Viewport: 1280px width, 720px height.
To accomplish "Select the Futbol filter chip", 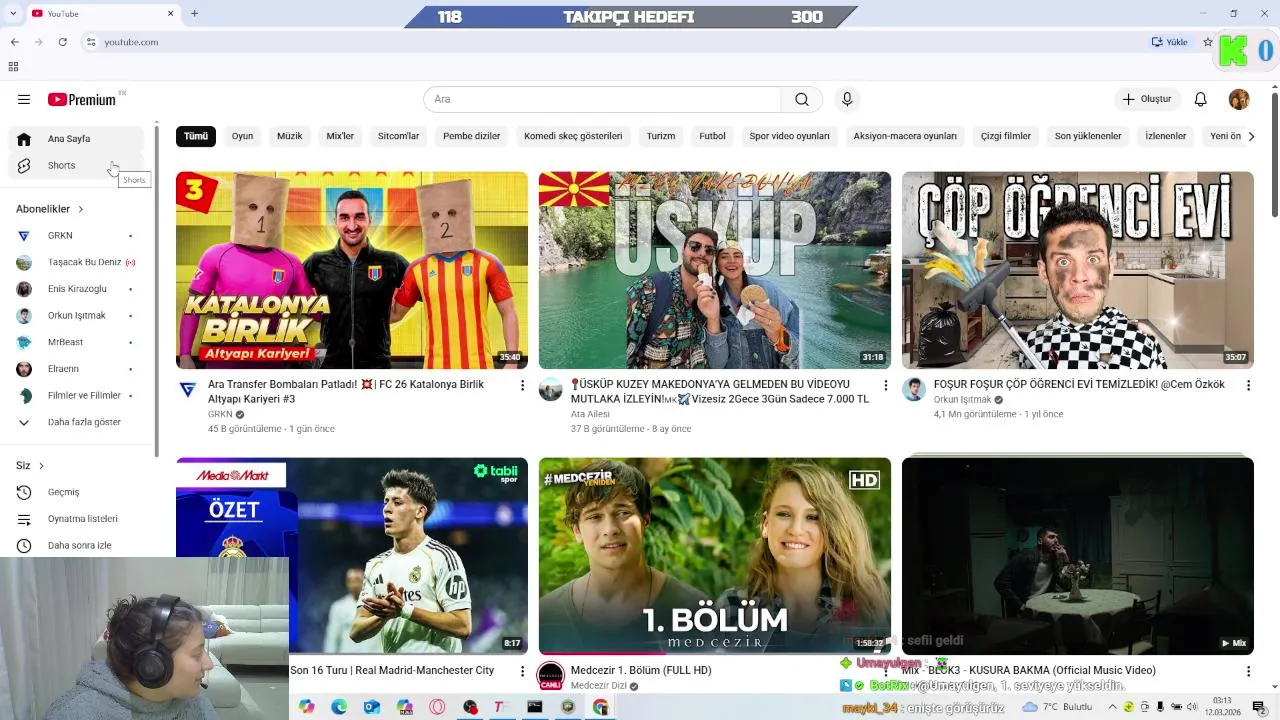I will (x=712, y=136).
